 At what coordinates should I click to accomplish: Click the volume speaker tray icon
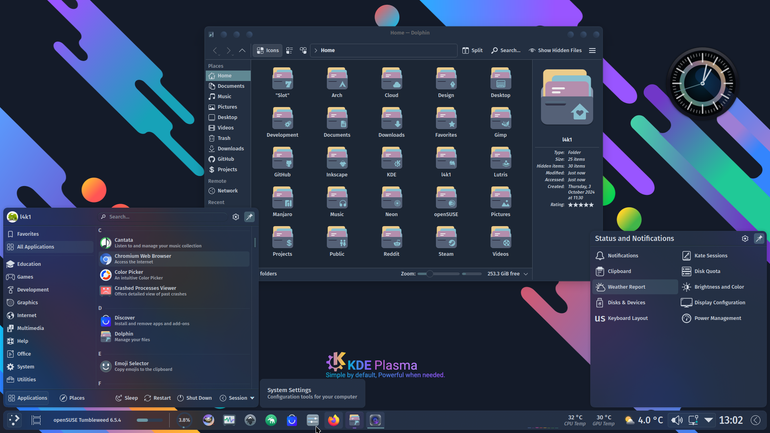677,420
